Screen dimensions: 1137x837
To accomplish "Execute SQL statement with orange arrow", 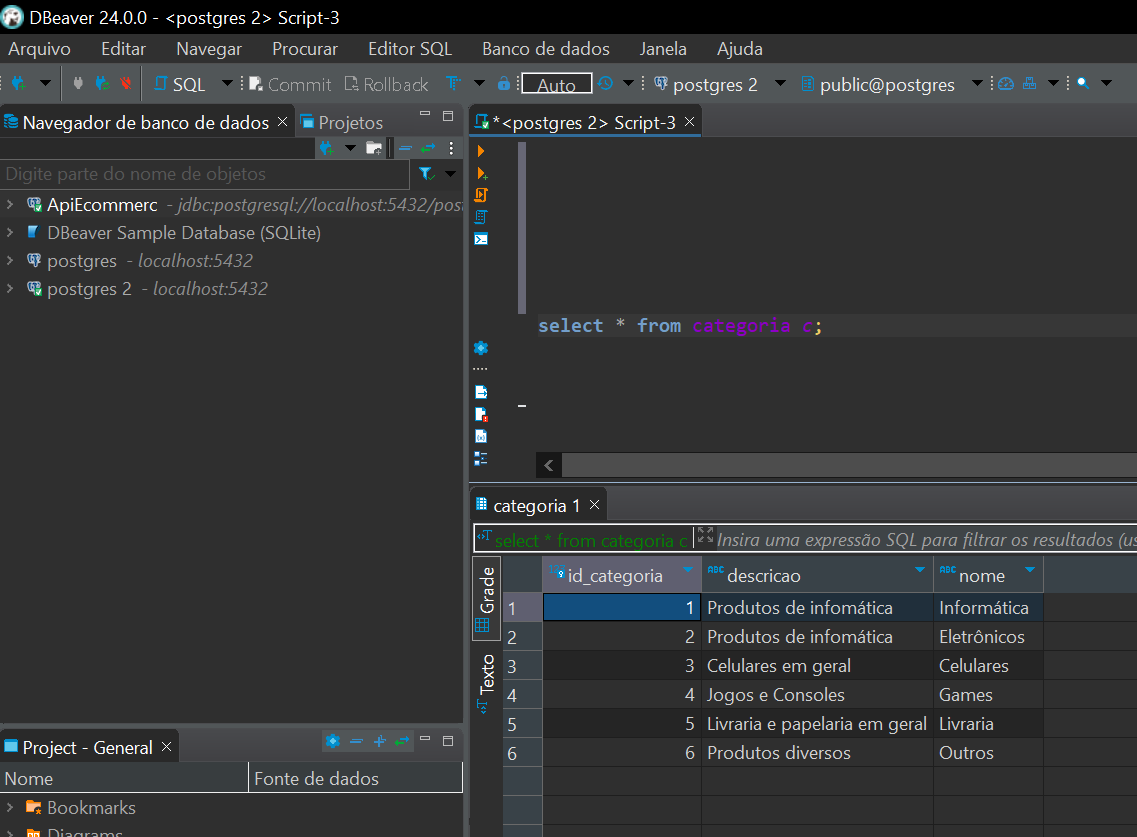I will coord(481,151).
